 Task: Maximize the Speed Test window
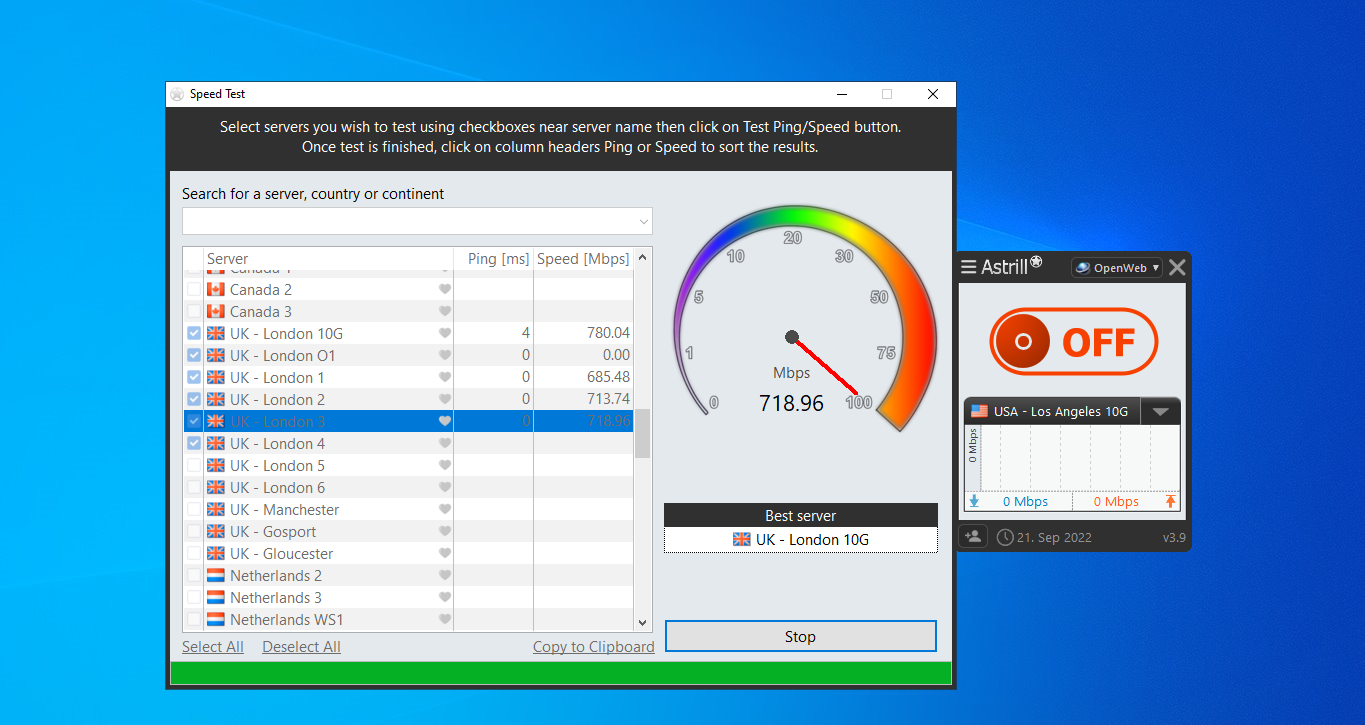pos(886,94)
